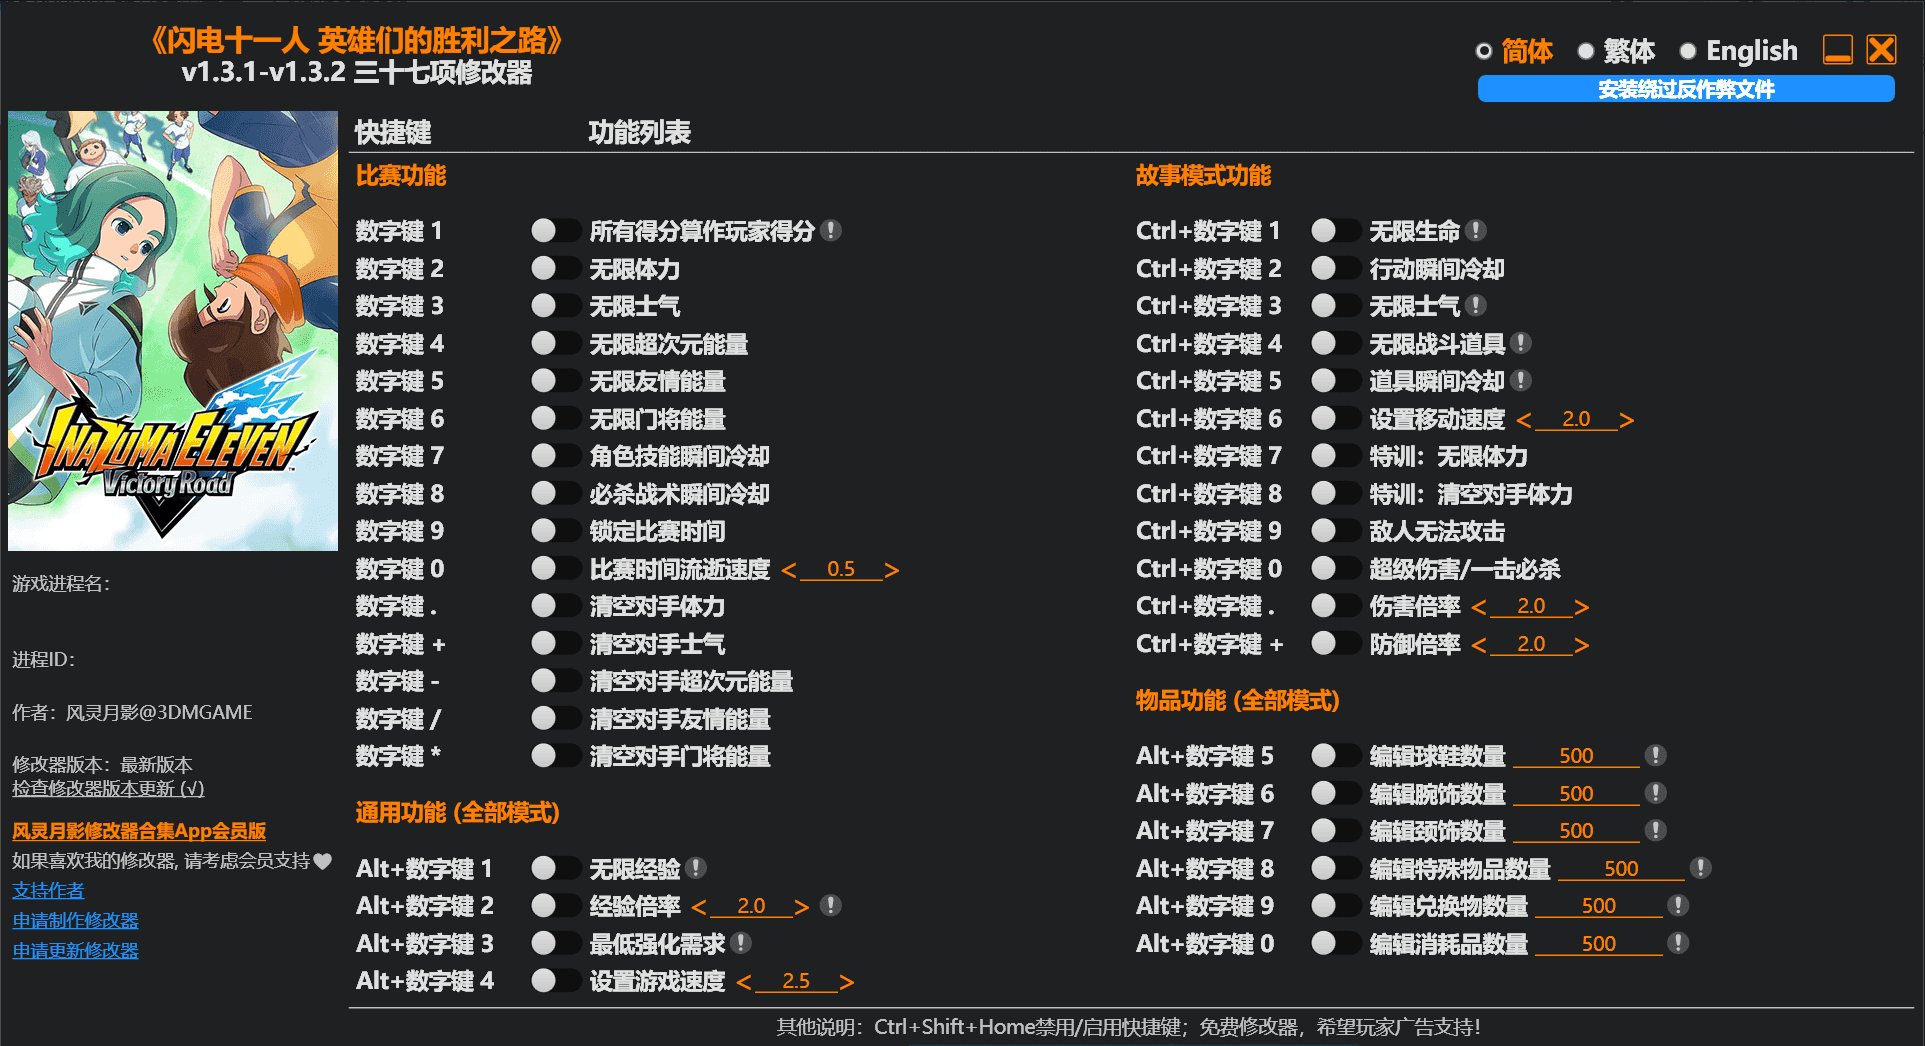The image size is (1925, 1046).
Task: Click info icon next to 无限经验
Action: pos(696,868)
